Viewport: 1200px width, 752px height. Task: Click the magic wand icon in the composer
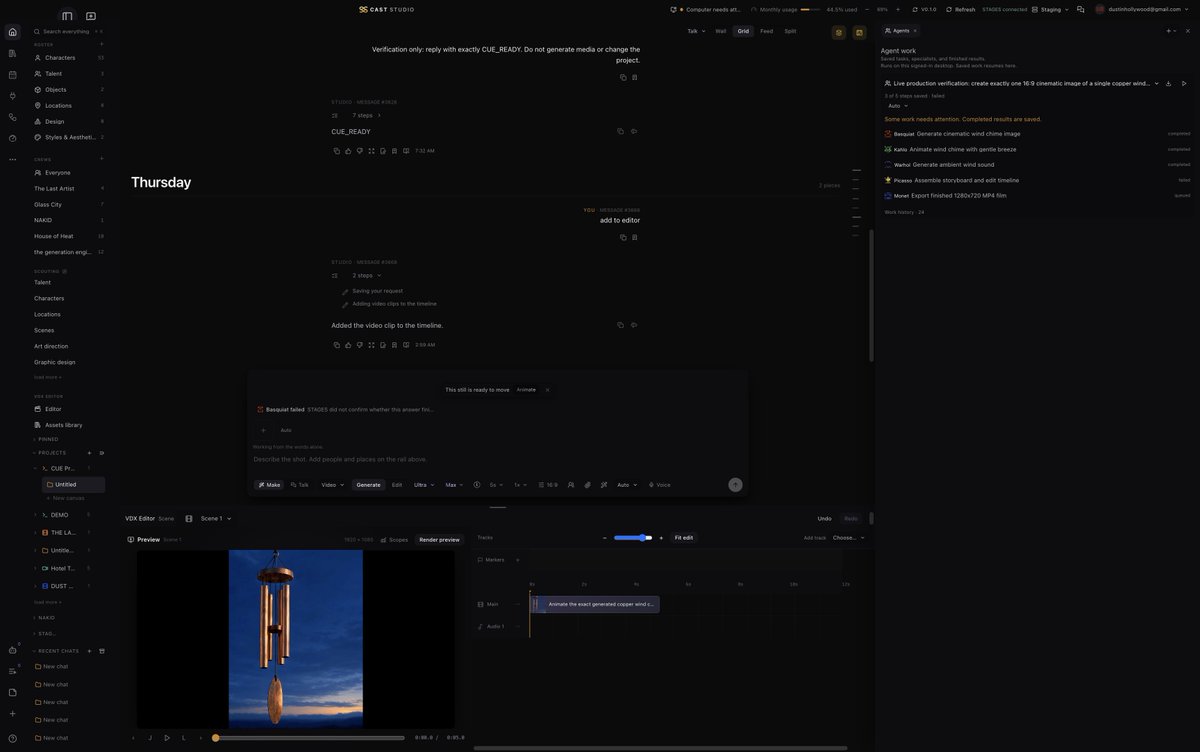pos(604,485)
